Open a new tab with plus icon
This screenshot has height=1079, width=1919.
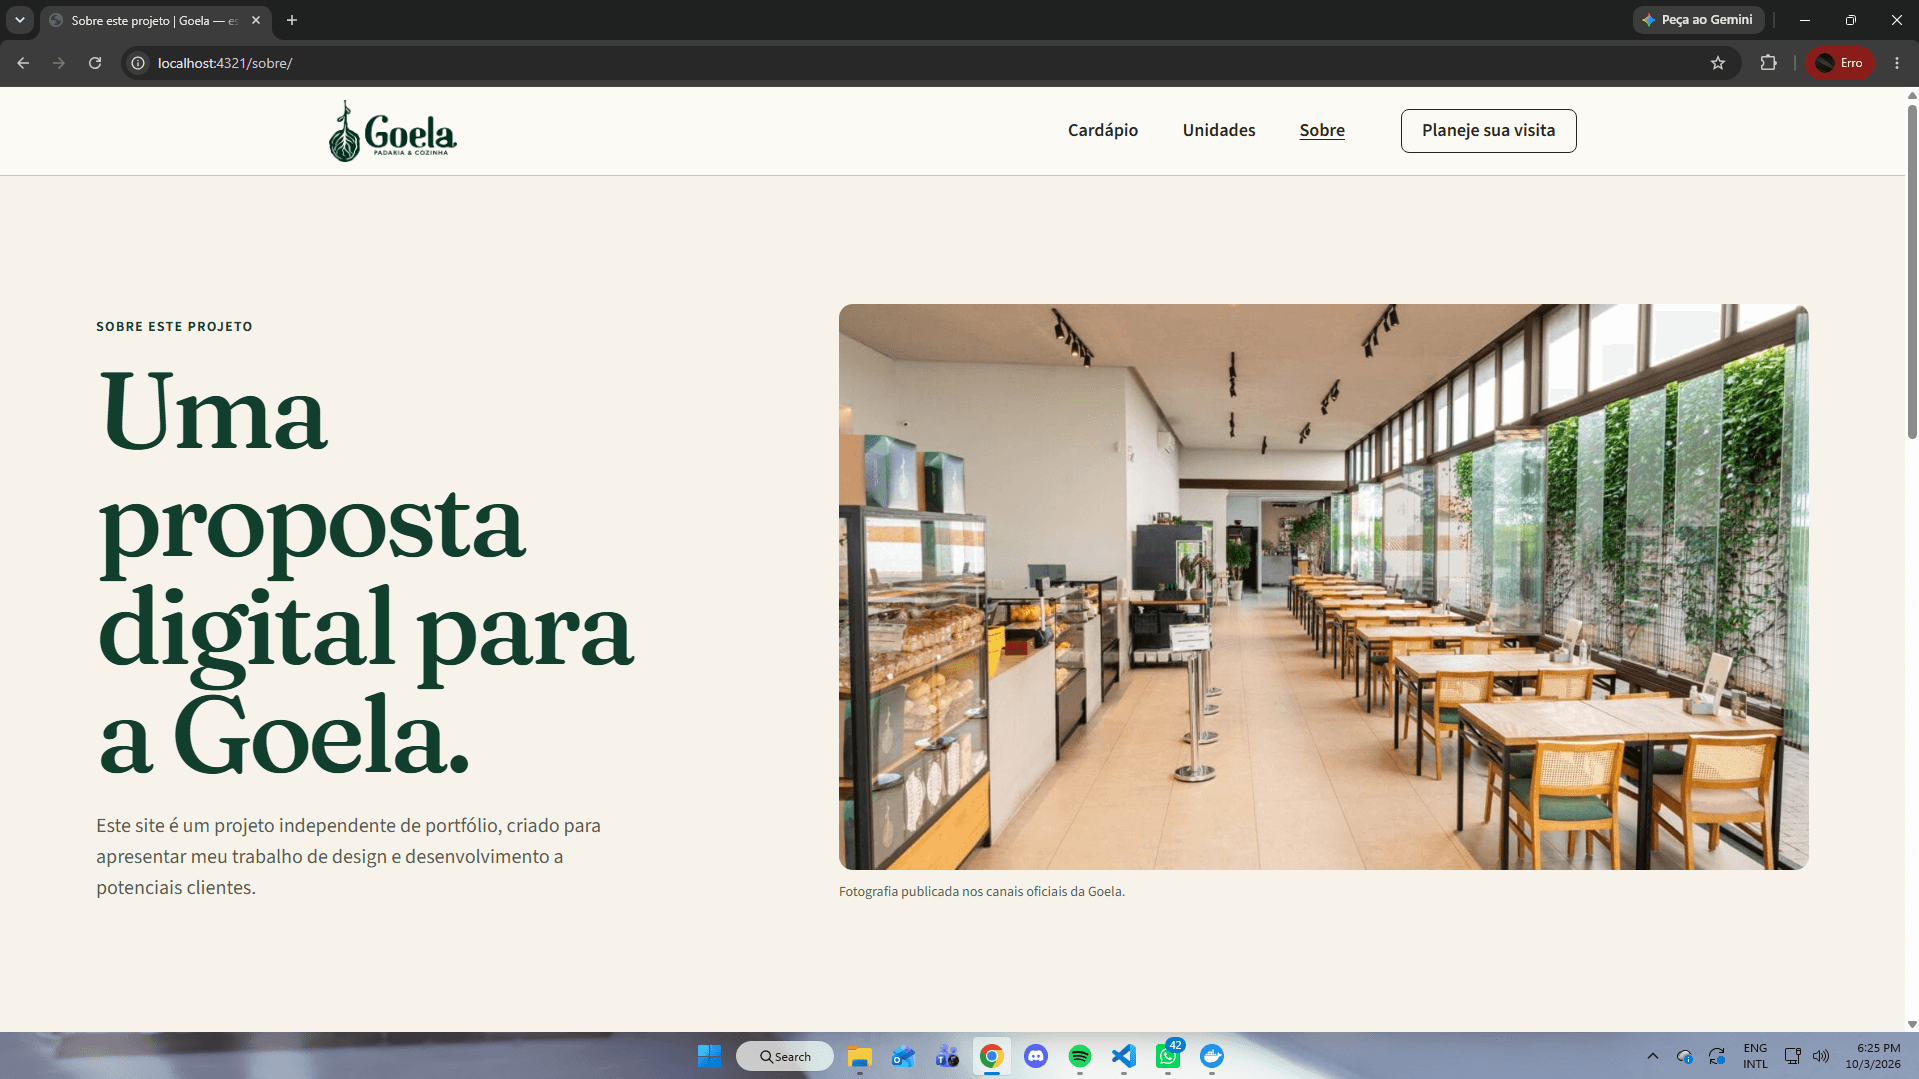point(292,20)
